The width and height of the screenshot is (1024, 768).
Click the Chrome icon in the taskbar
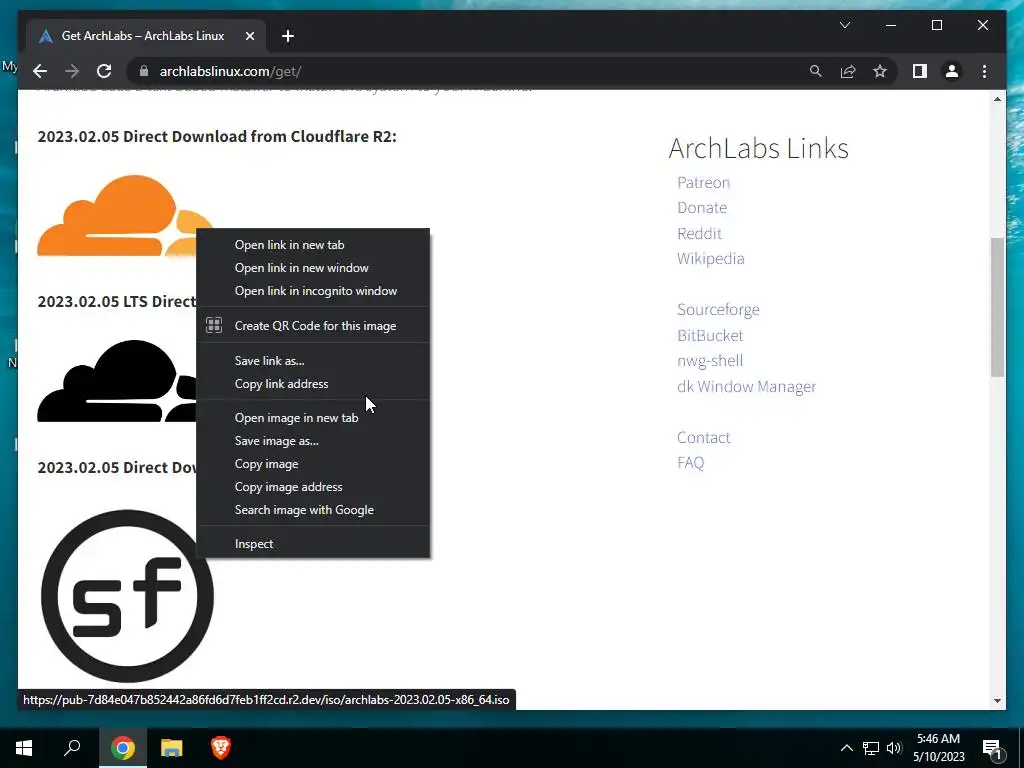(123, 748)
